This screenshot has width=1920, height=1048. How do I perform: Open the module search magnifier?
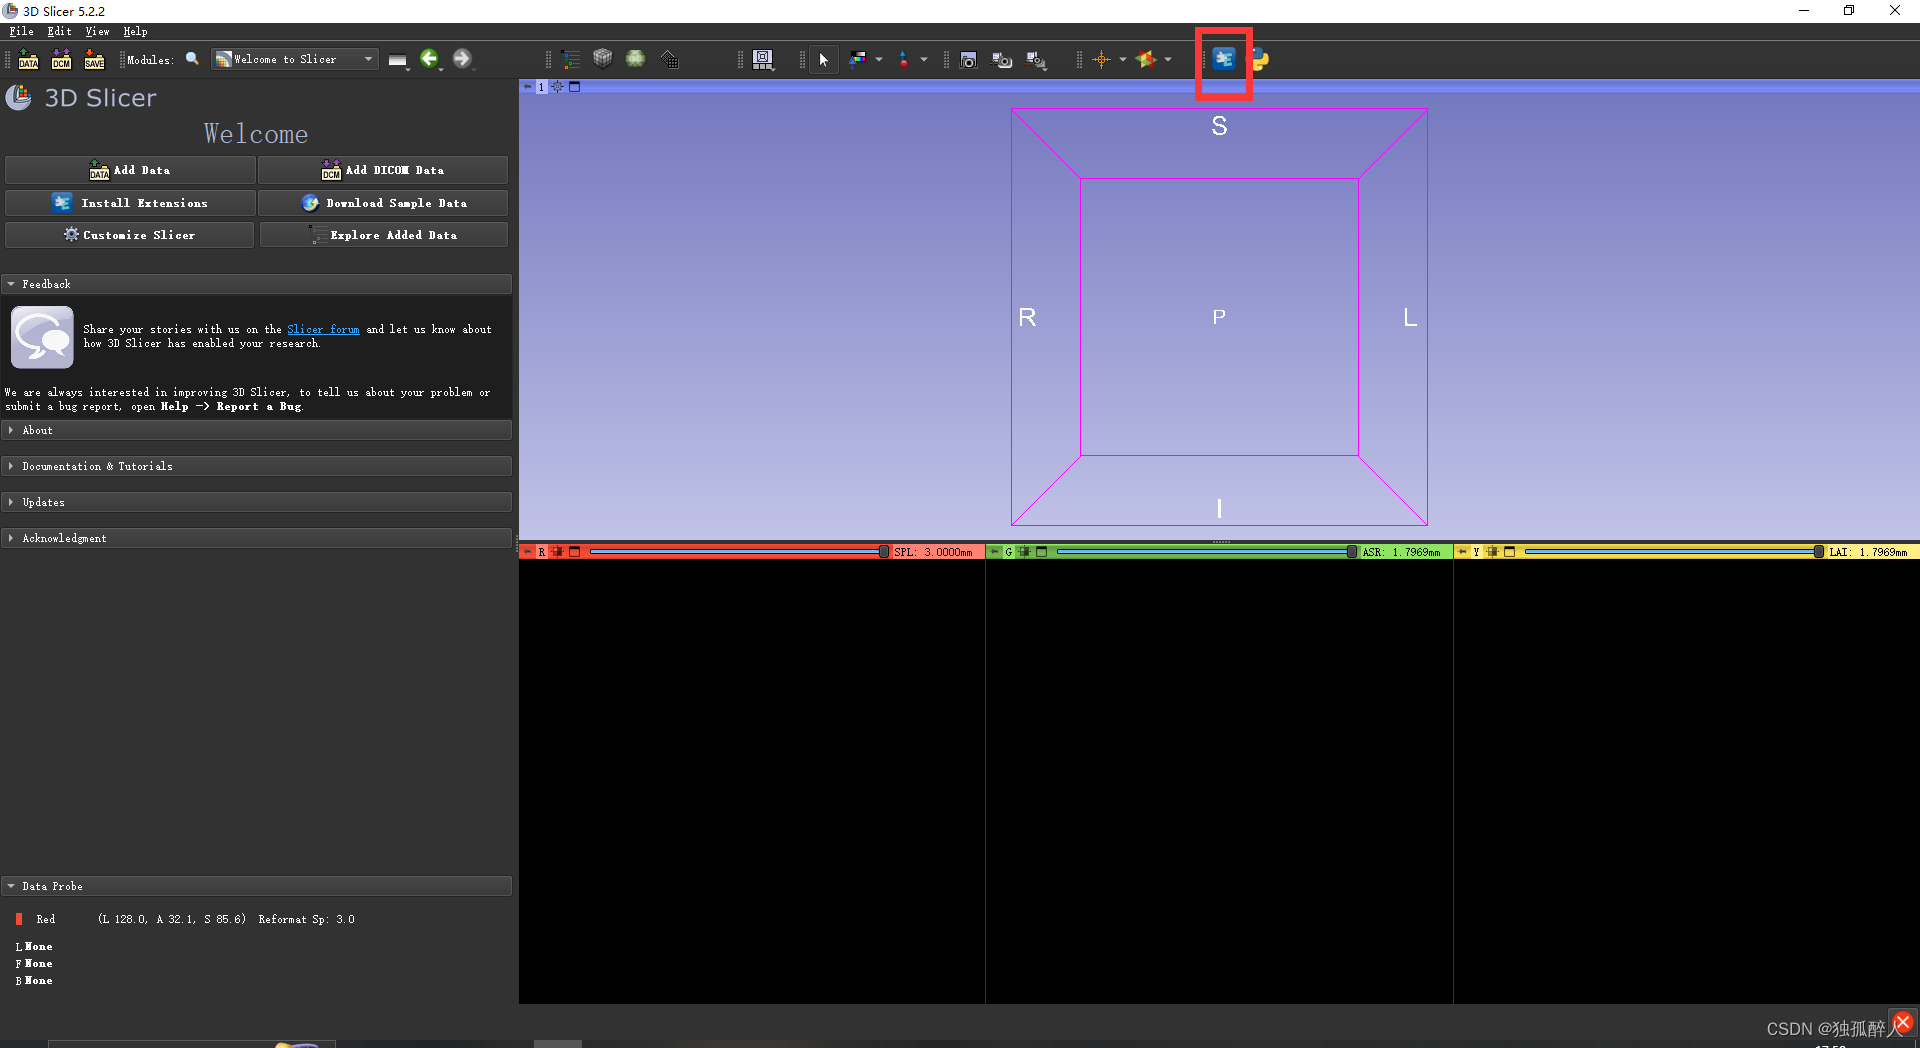(x=192, y=59)
